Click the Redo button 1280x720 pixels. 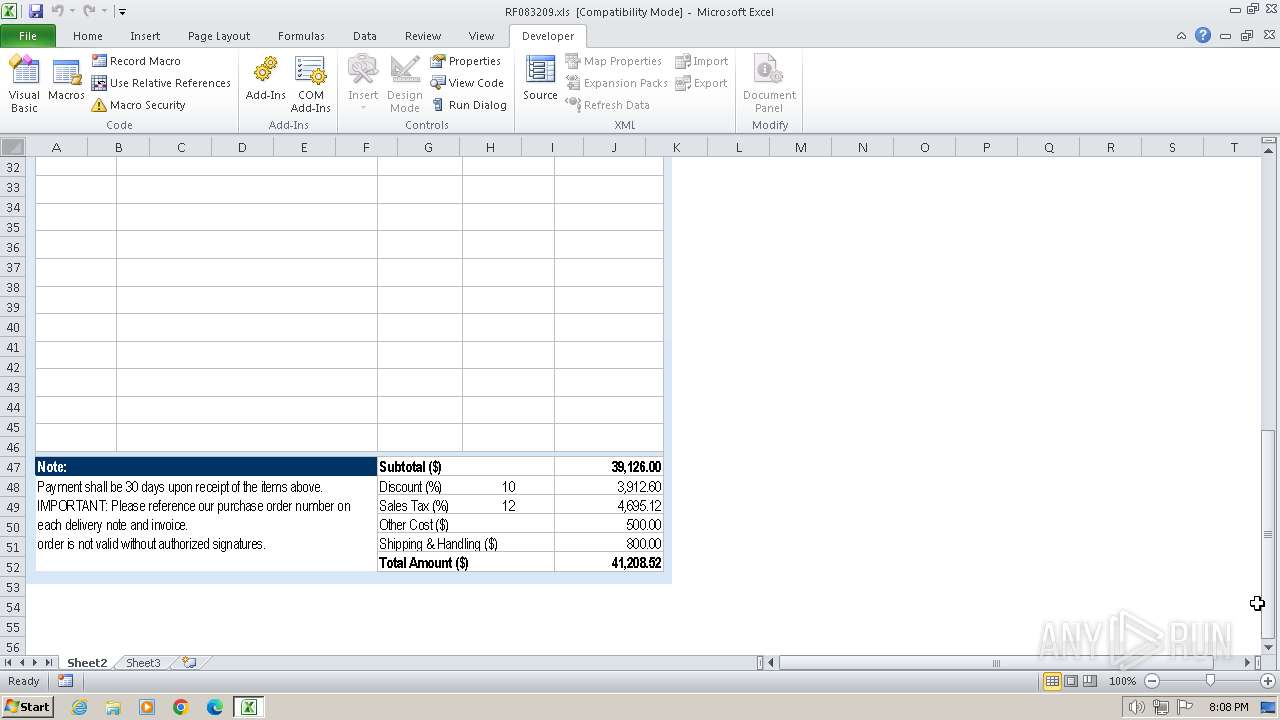point(89,11)
